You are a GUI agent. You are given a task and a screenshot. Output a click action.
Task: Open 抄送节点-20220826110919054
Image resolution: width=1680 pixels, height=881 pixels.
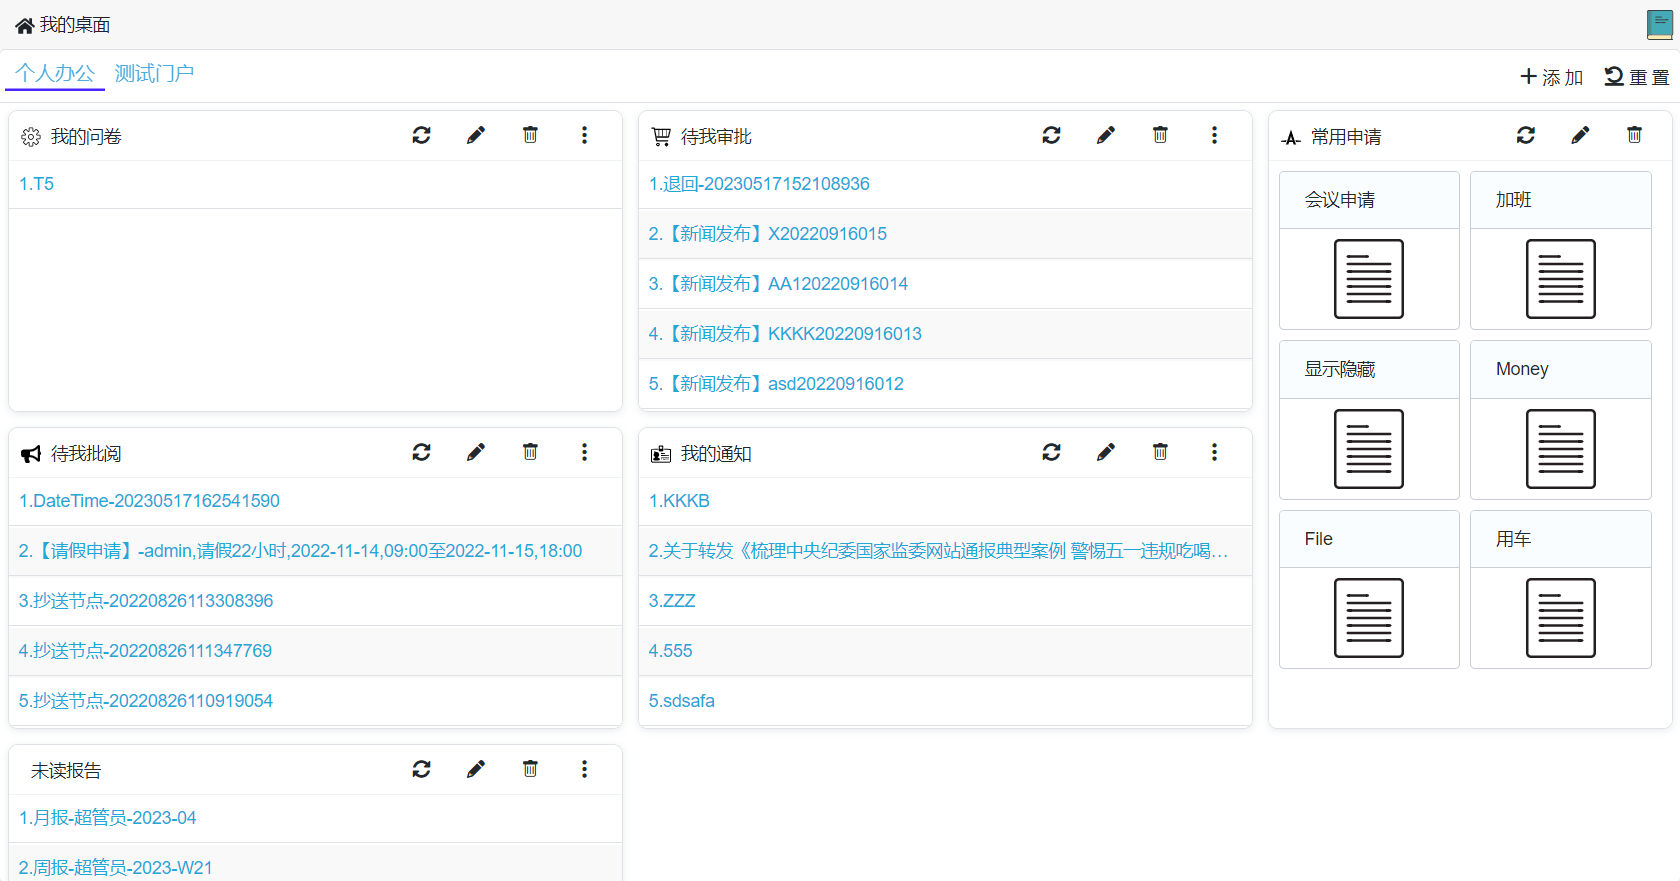pos(146,701)
